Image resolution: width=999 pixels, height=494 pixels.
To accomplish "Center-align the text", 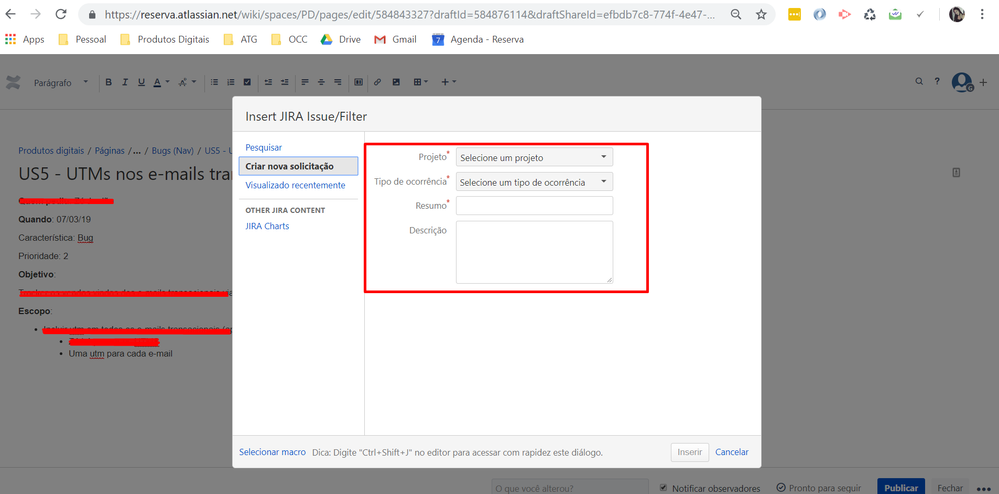I will 322,82.
